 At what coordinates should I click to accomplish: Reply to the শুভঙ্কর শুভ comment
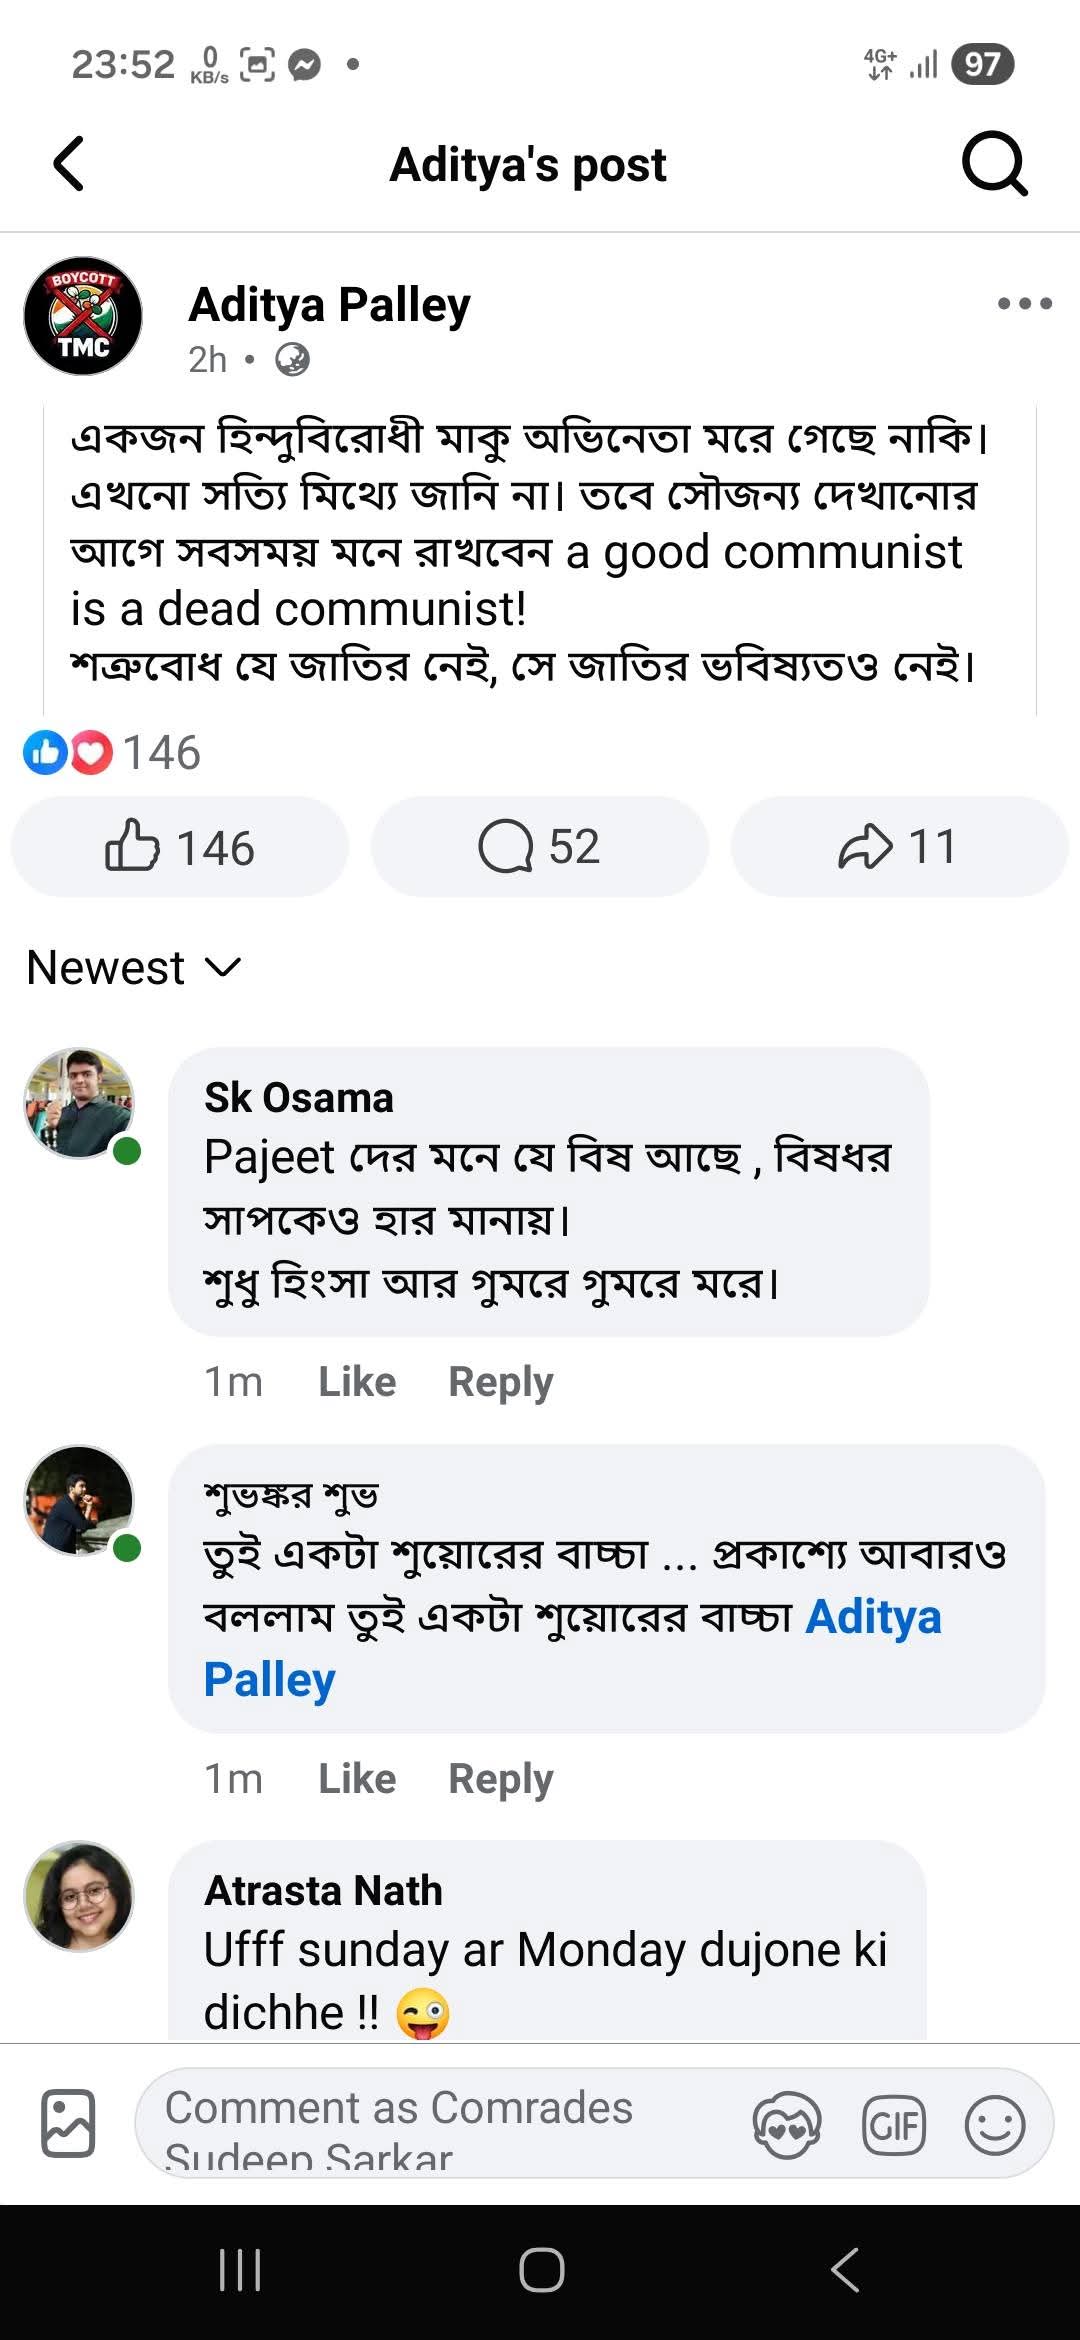(500, 1779)
